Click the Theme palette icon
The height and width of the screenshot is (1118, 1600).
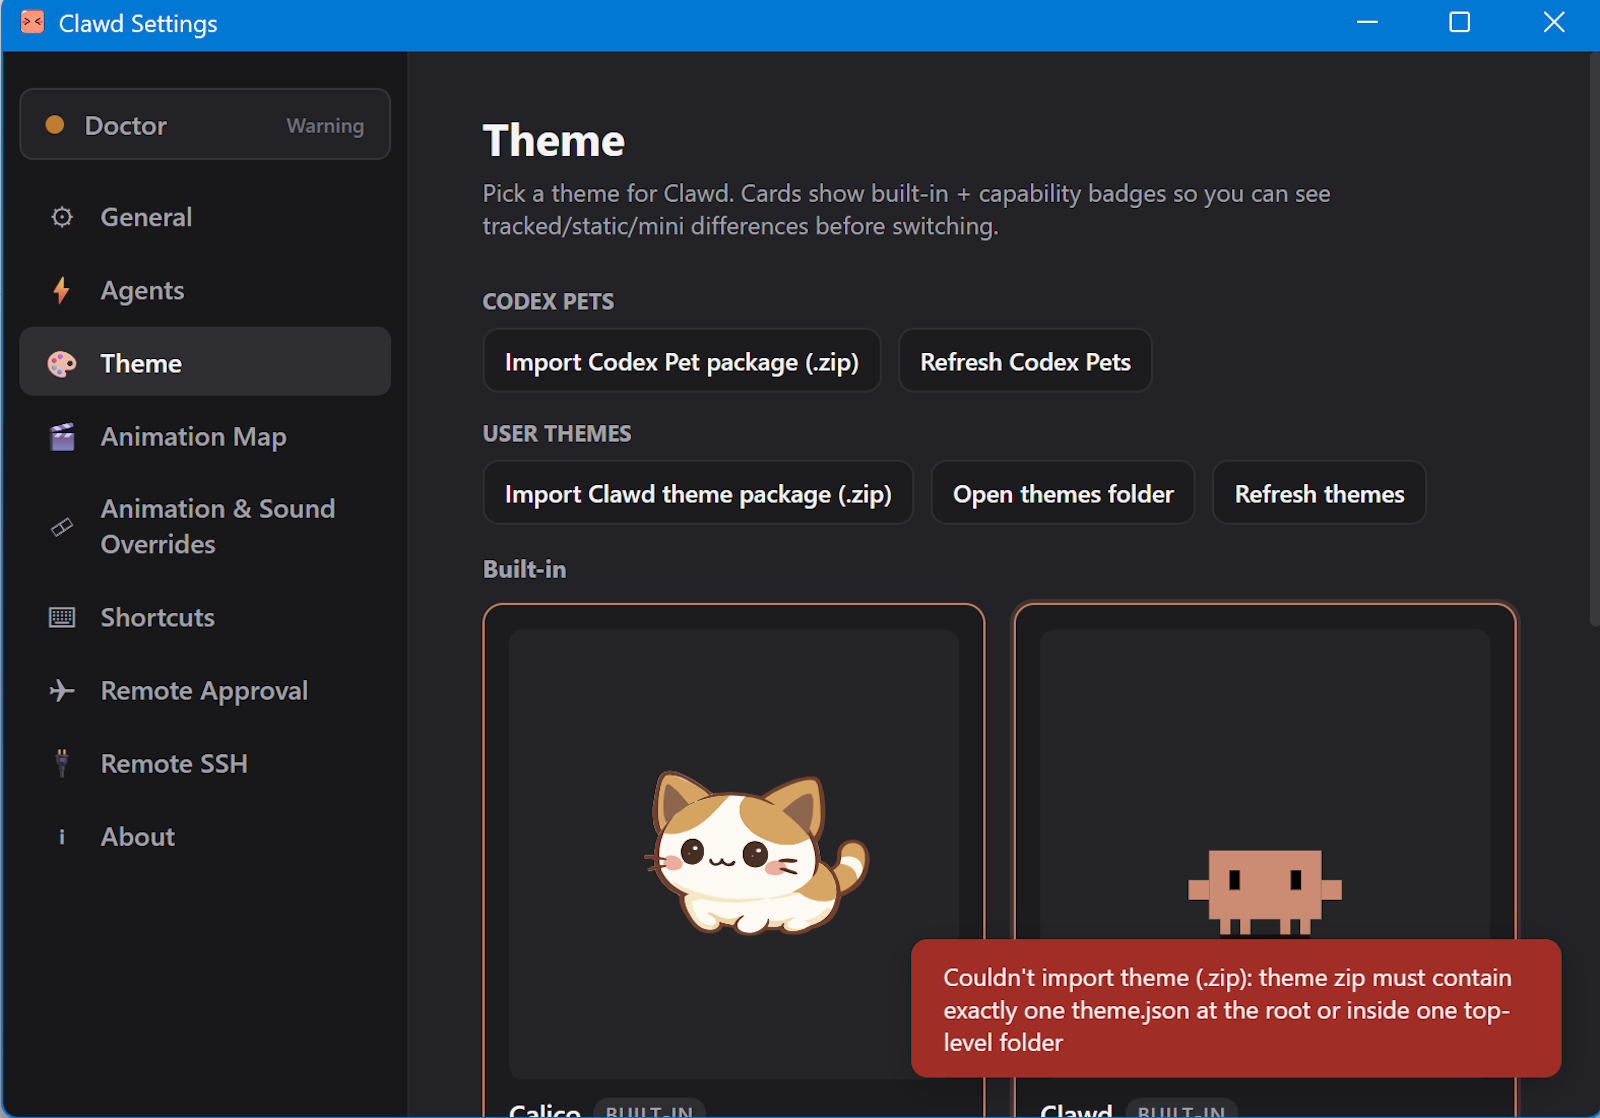tap(62, 363)
